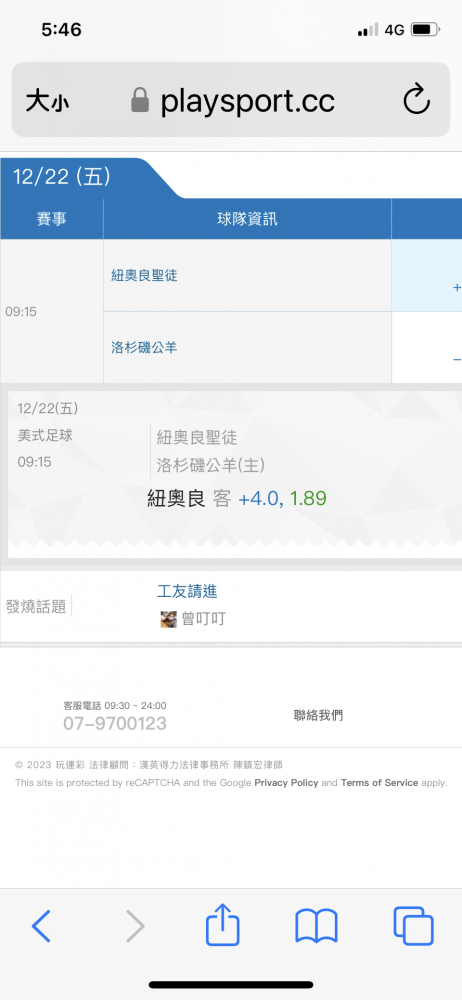Tap 曾叮叮 avatar thumbnail

coord(168,619)
